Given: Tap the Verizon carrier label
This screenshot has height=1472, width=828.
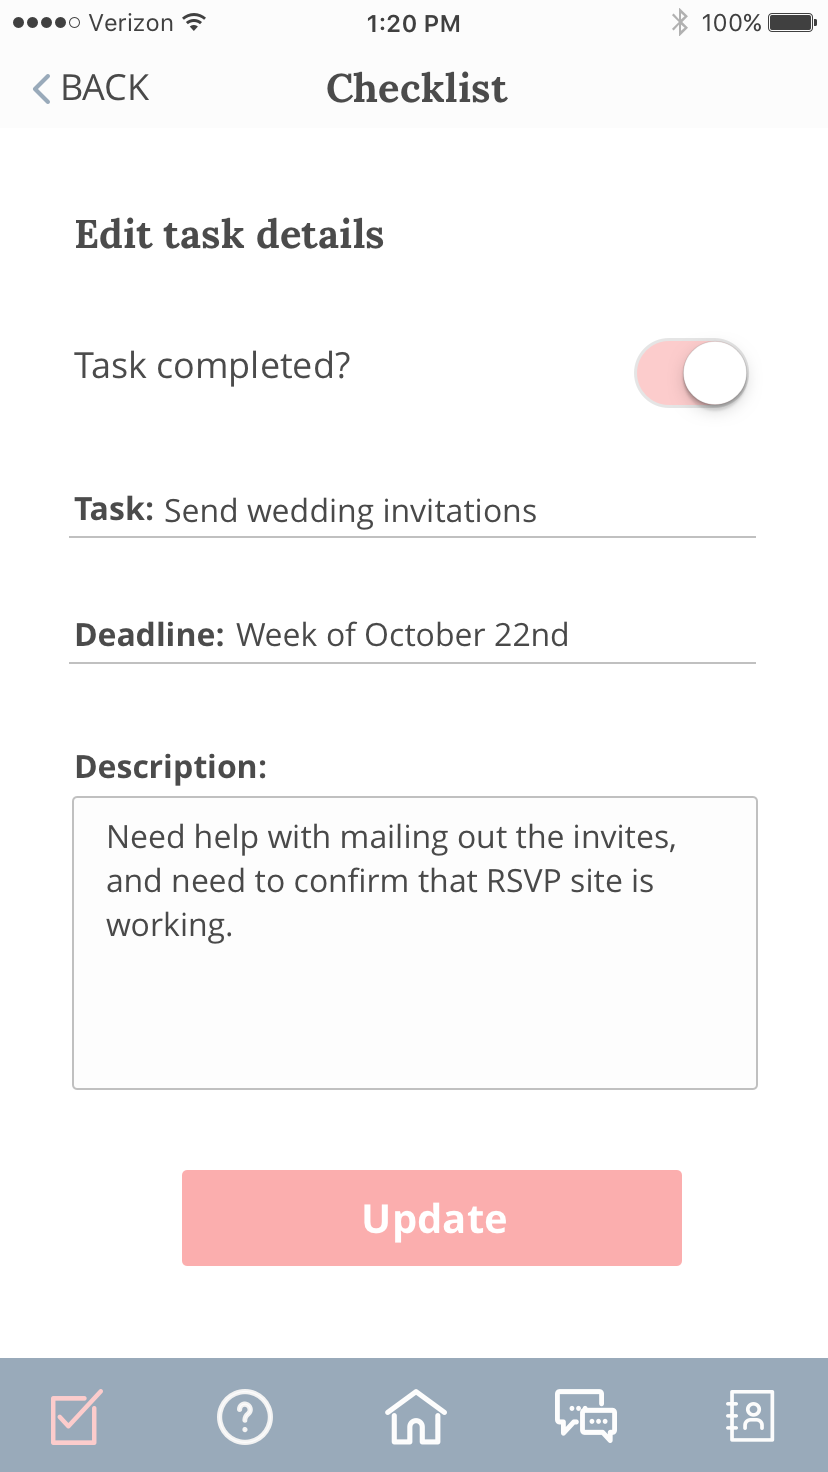Looking at the screenshot, I should click(131, 22).
